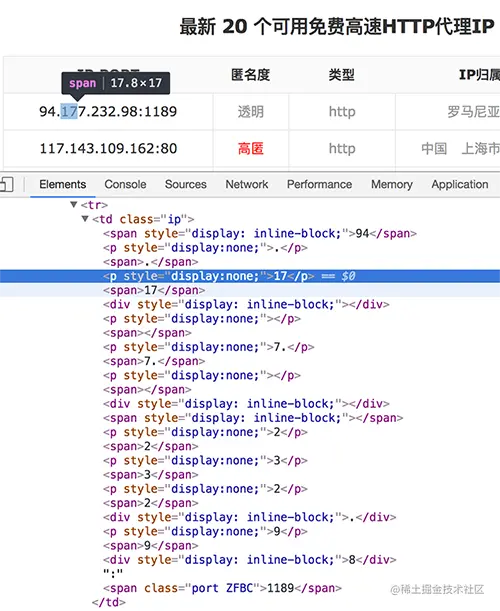Click http type in the 94.177 row
Viewport: 500px width, 611px height.
342,112
